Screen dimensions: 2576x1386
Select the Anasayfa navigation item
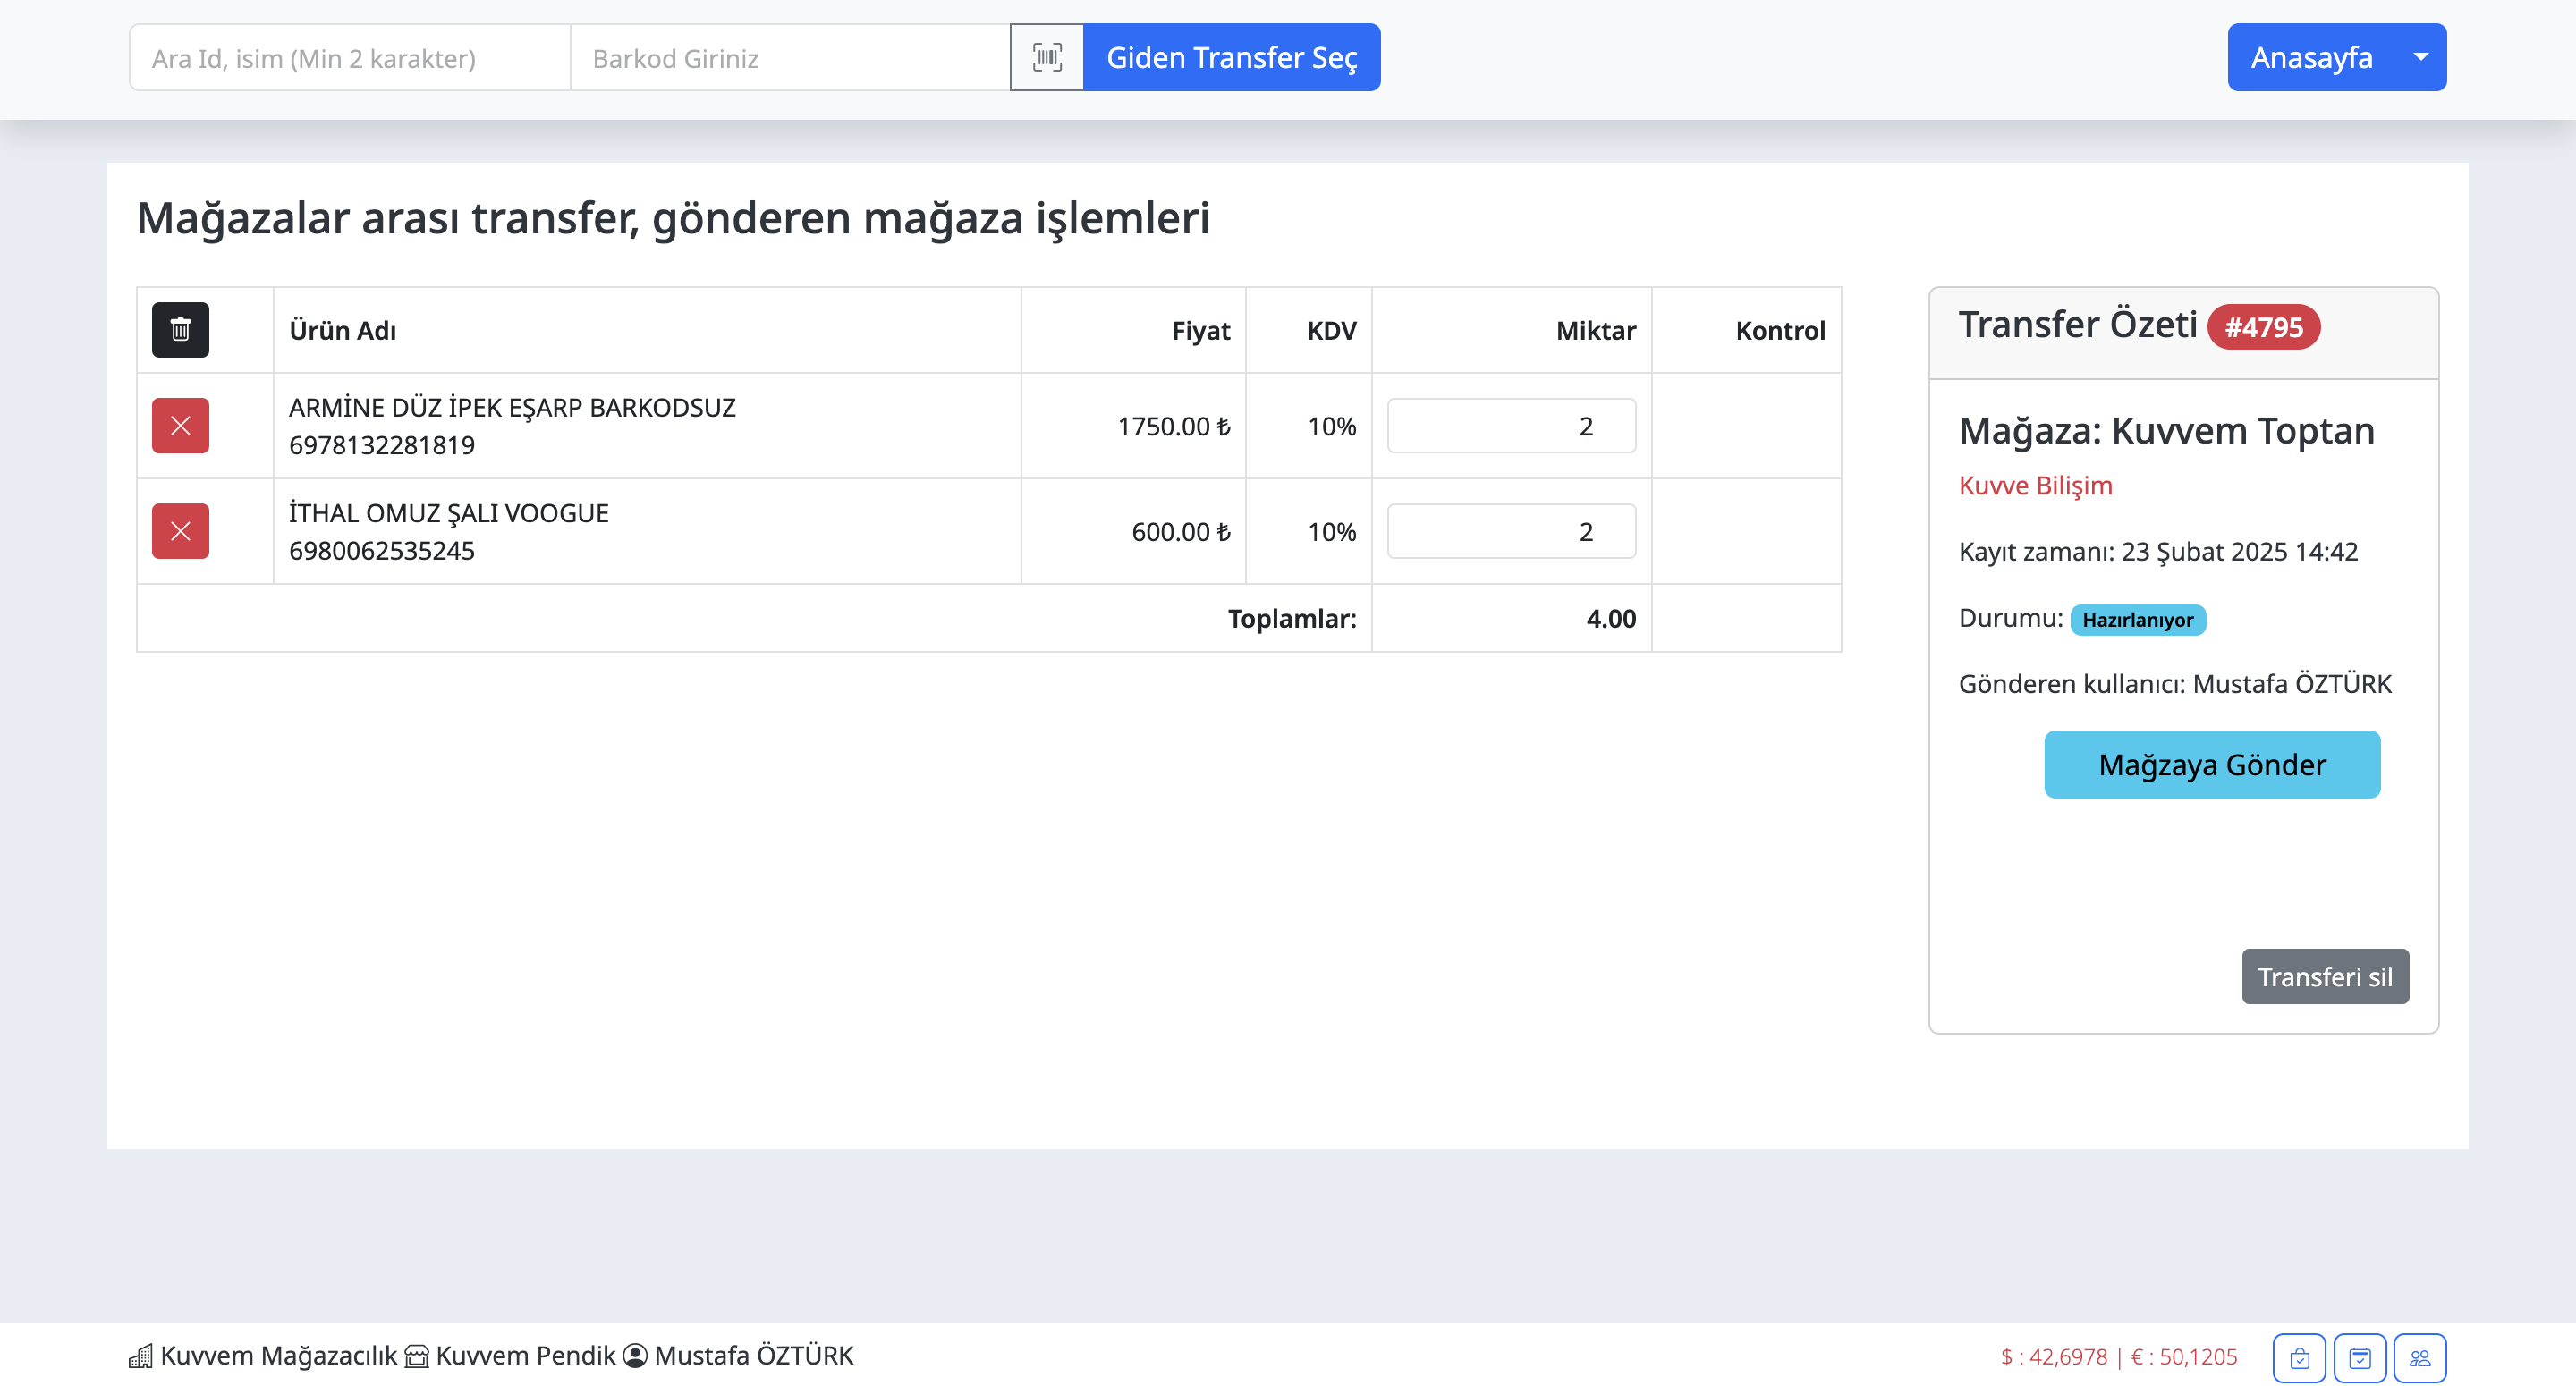tap(2311, 57)
